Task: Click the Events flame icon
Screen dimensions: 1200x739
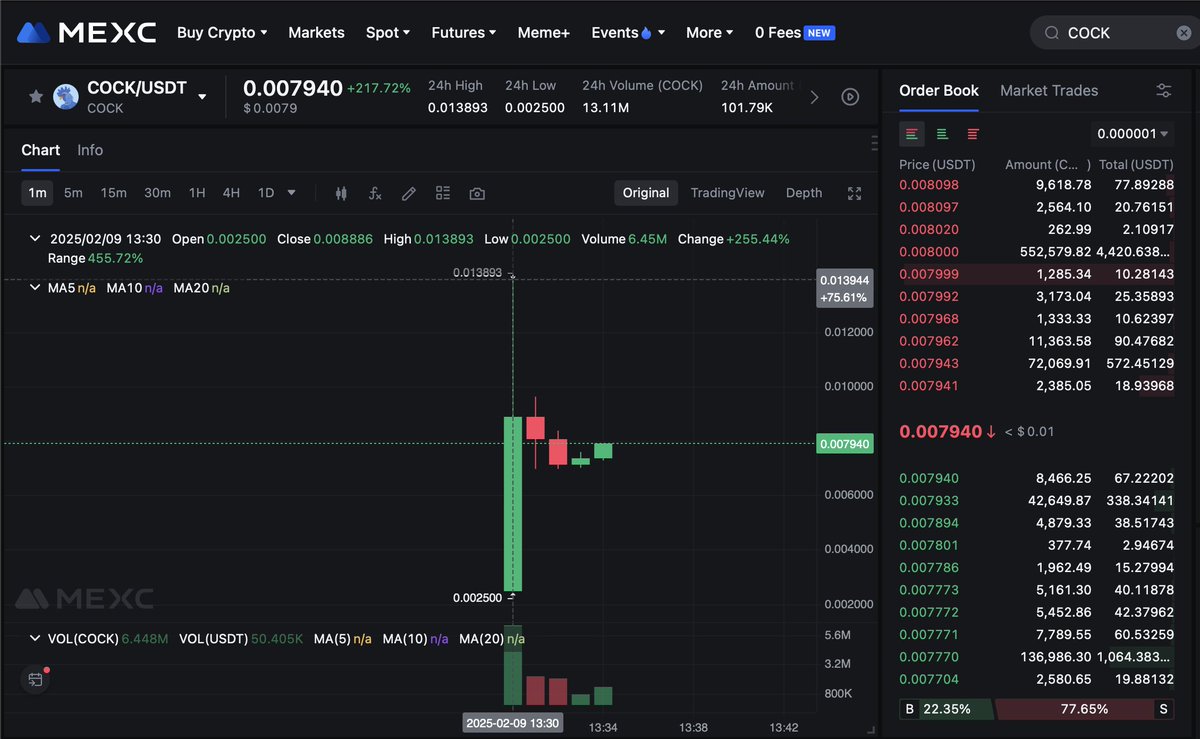Action: point(646,33)
